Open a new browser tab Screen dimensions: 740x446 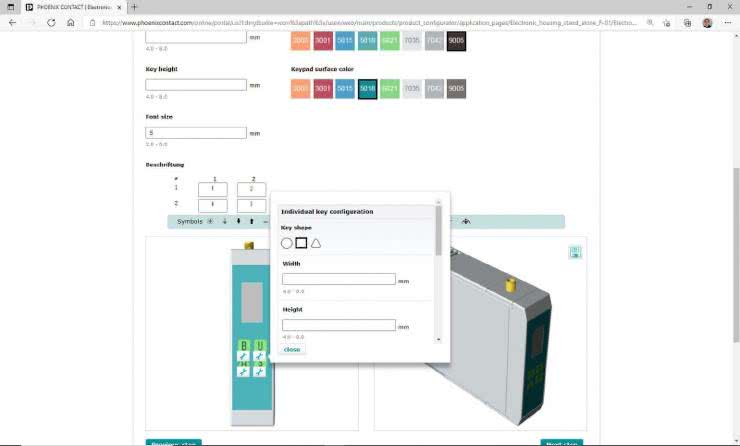(134, 7)
